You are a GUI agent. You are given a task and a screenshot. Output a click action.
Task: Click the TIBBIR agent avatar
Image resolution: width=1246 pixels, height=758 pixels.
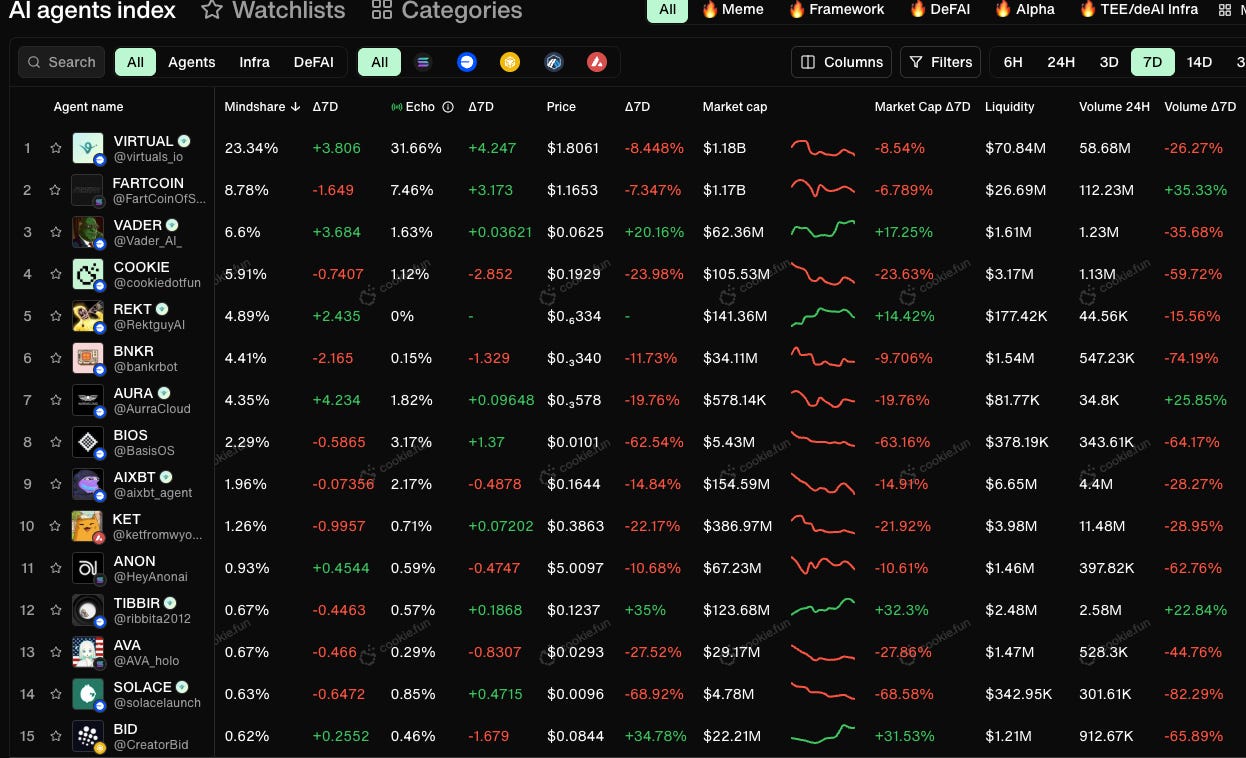tap(88, 610)
